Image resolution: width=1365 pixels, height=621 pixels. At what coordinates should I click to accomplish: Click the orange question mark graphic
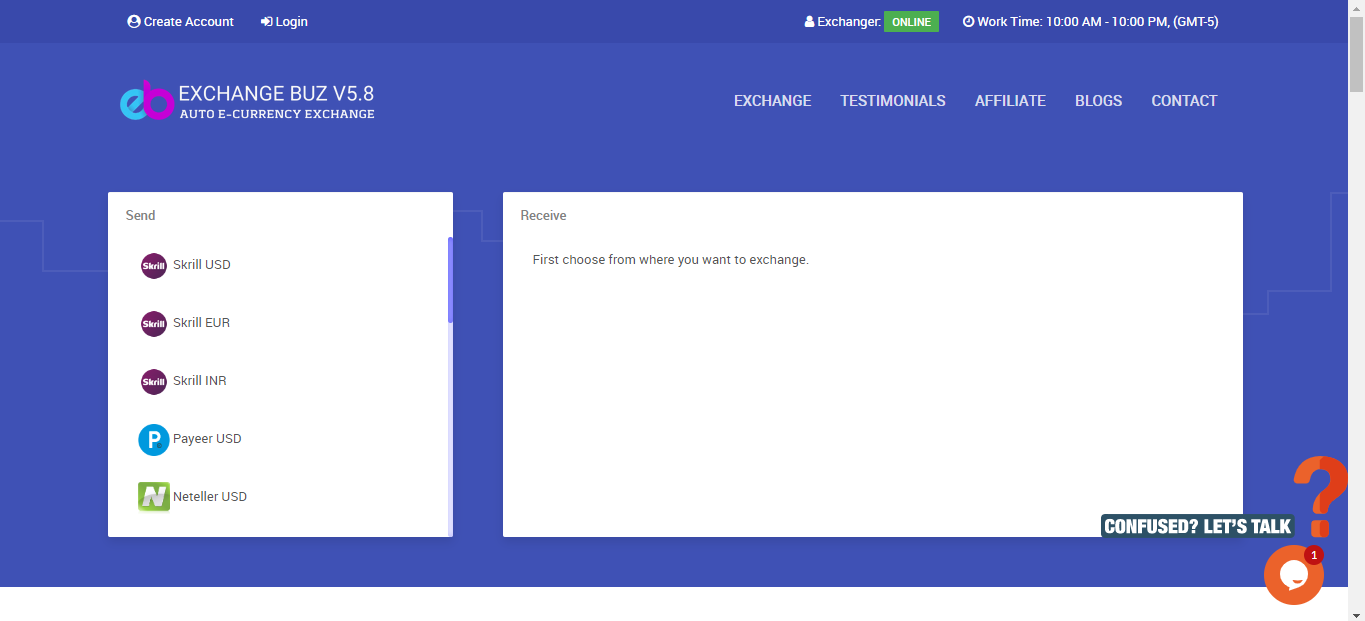pyautogui.click(x=1321, y=495)
